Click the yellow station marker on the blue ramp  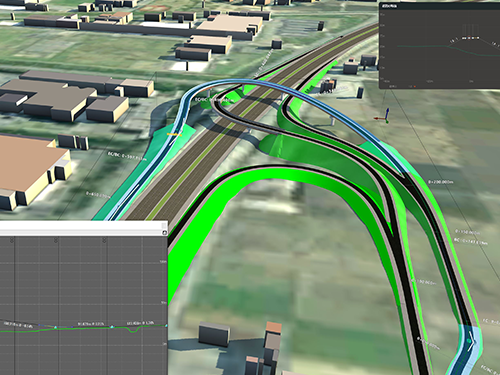click(x=175, y=134)
